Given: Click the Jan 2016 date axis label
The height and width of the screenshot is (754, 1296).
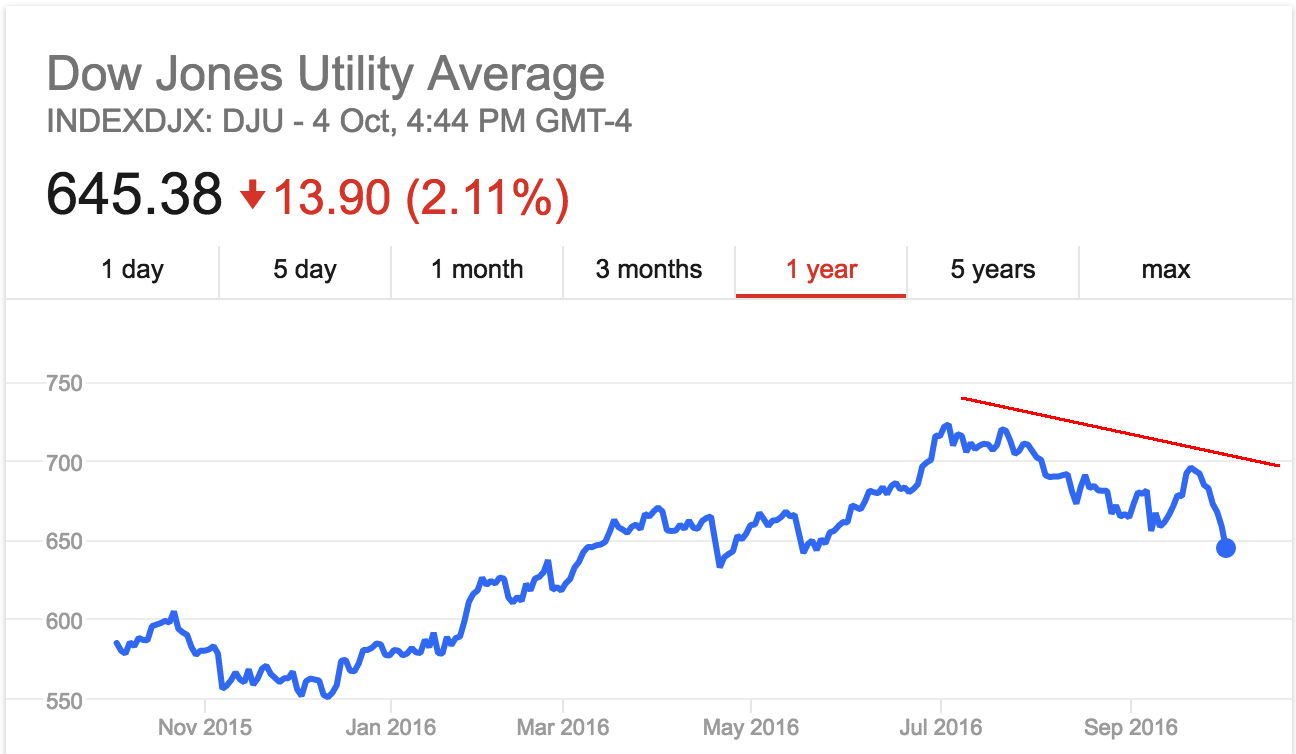Looking at the screenshot, I should click(390, 727).
